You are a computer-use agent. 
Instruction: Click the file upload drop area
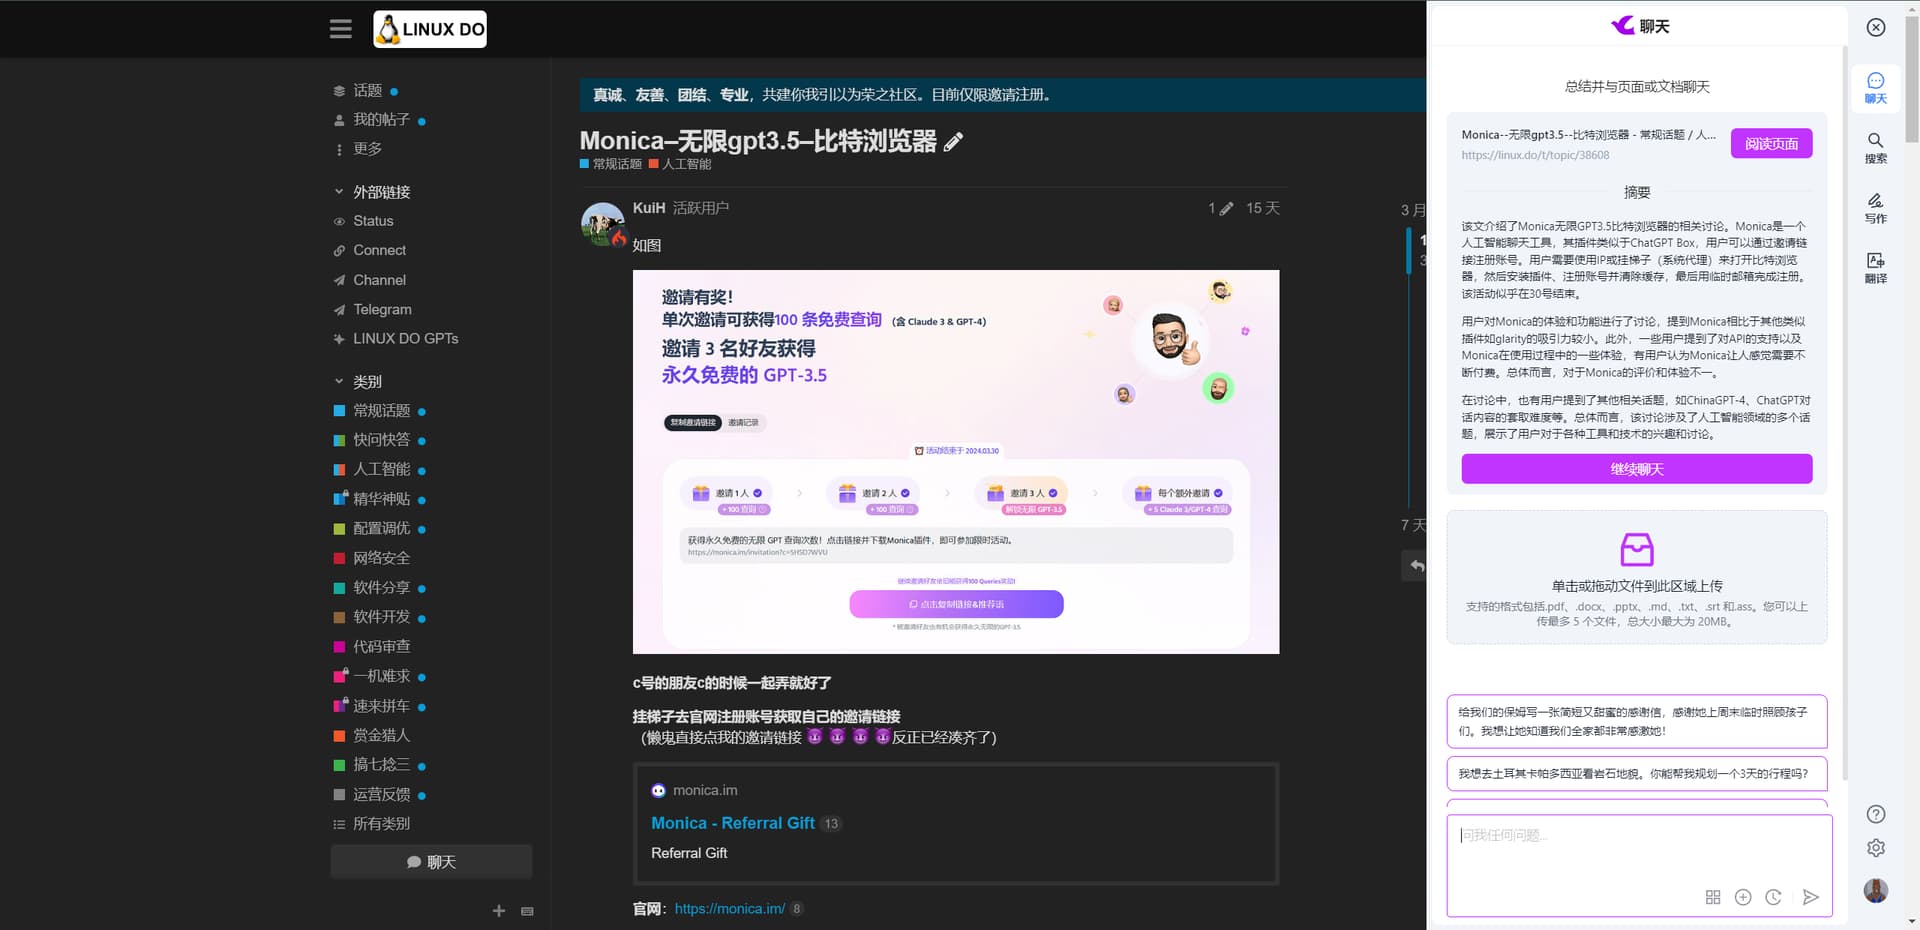[1637, 577]
